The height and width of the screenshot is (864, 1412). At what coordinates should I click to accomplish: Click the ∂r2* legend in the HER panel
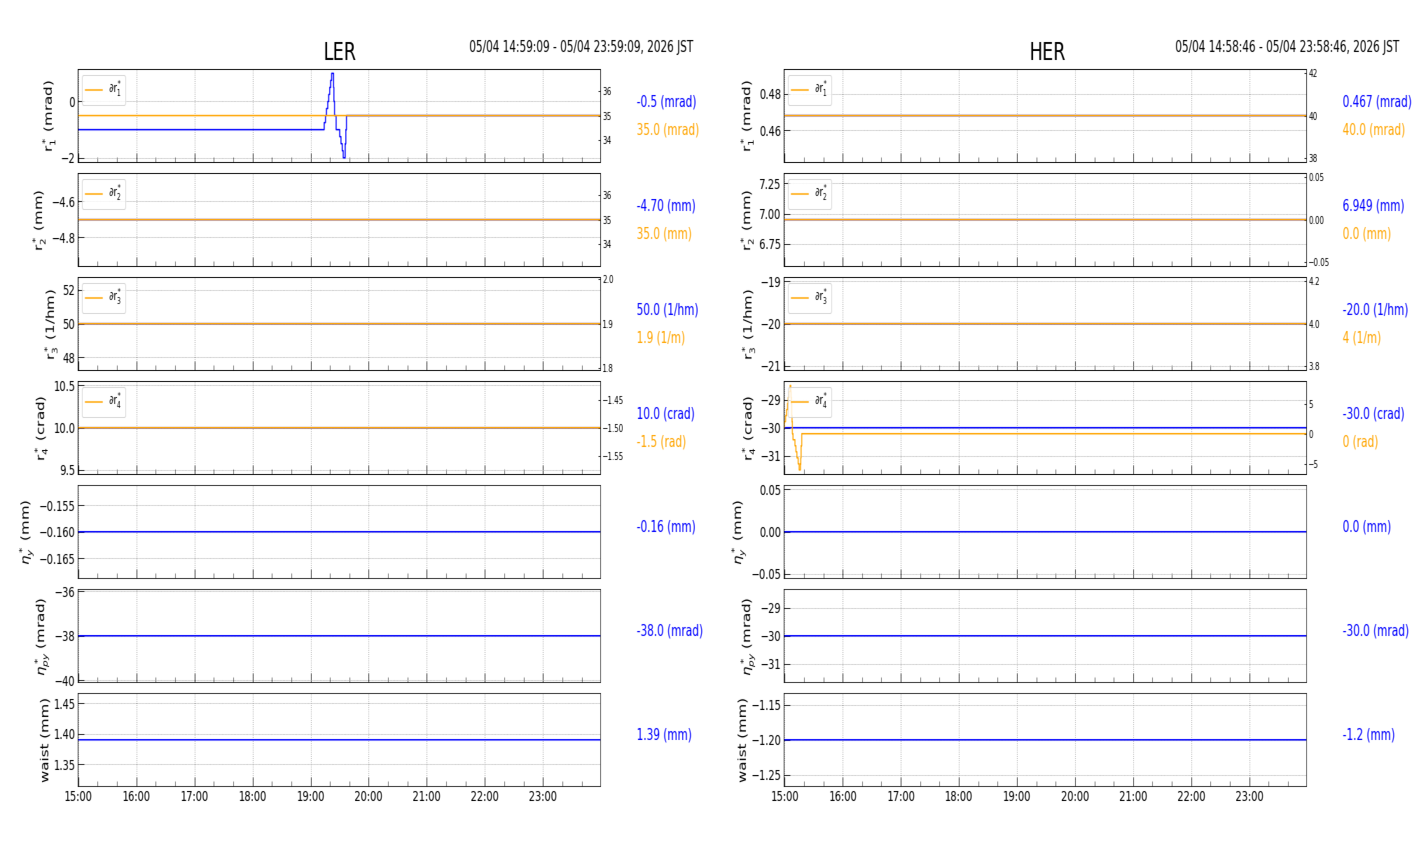(x=809, y=194)
